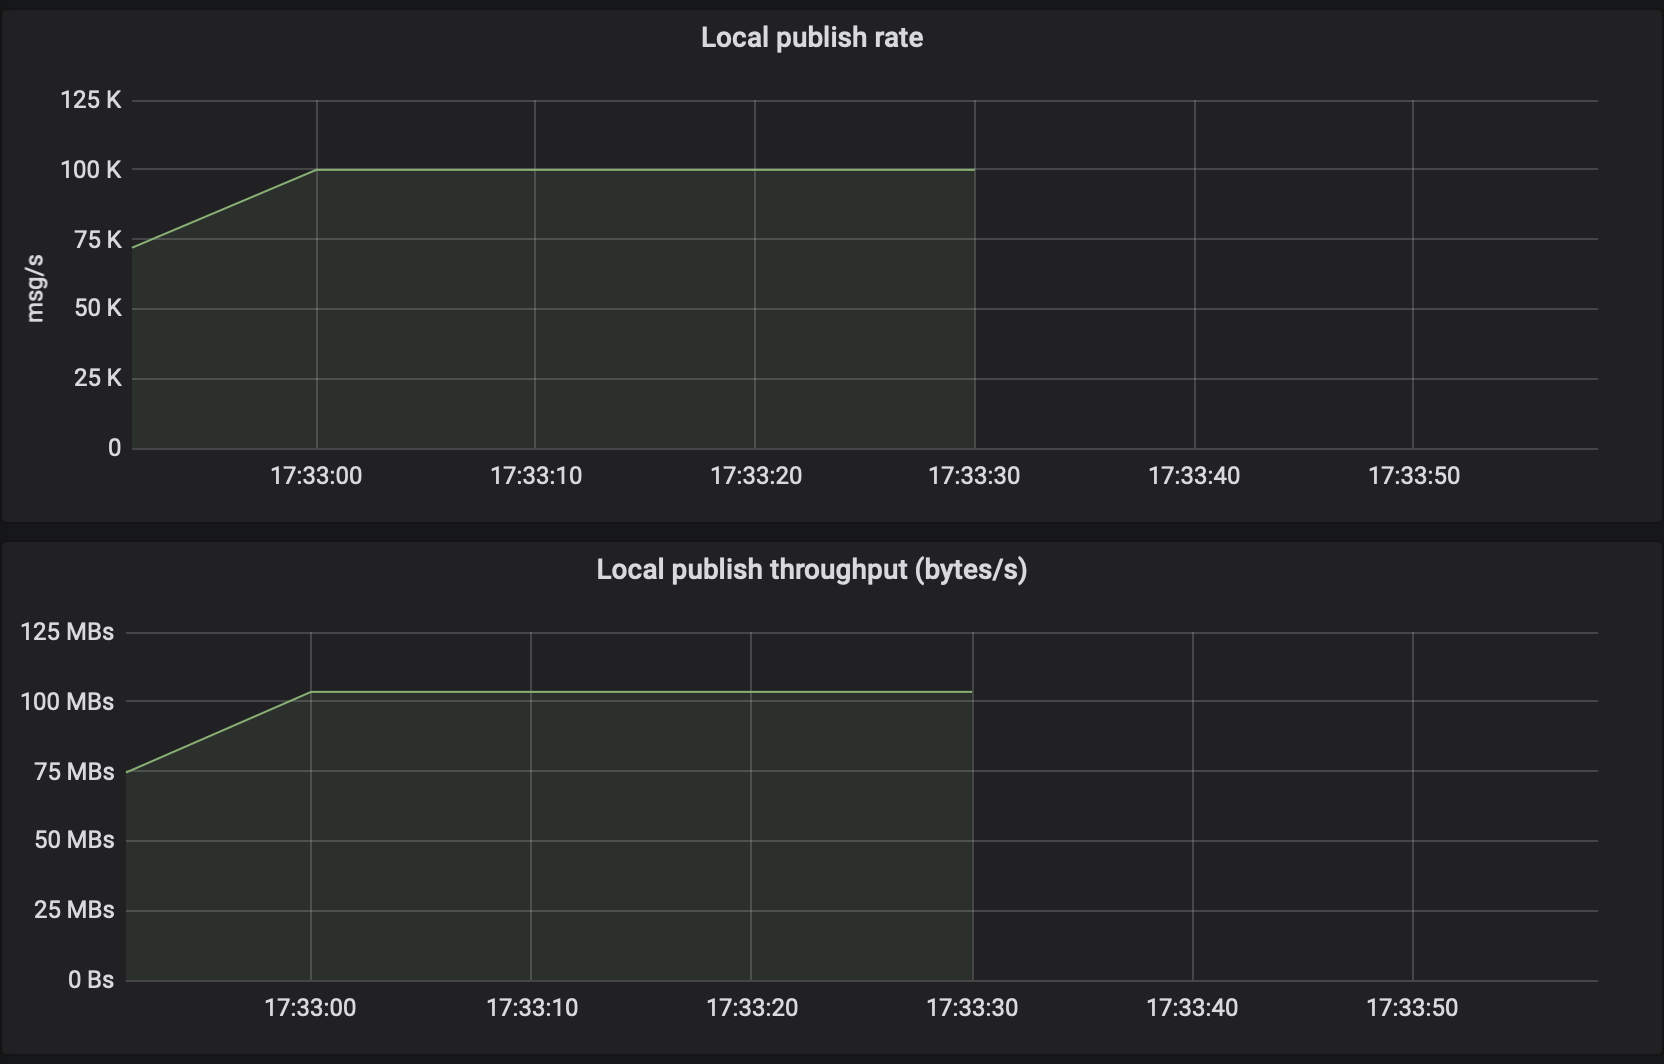
Task: Click the 0 axis label in publish rate
Action: (115, 448)
